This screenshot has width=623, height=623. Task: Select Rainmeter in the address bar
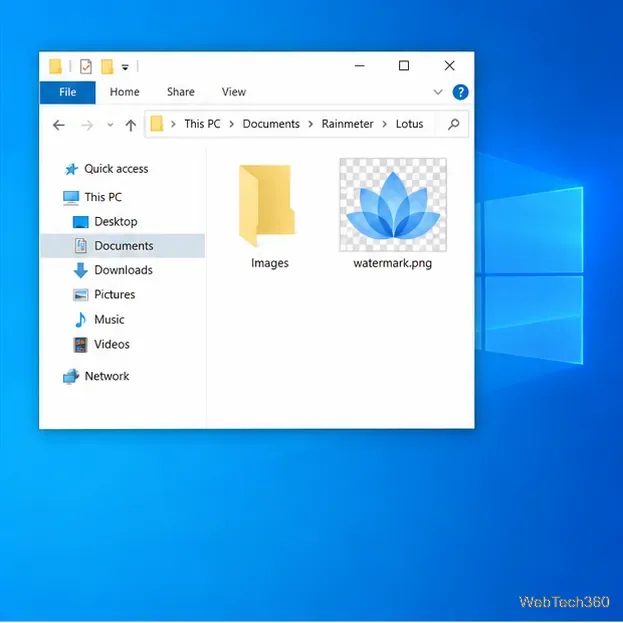tap(347, 124)
